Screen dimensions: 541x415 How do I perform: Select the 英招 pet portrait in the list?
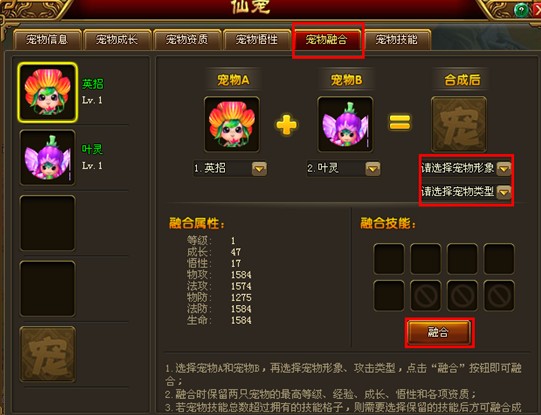click(x=48, y=92)
